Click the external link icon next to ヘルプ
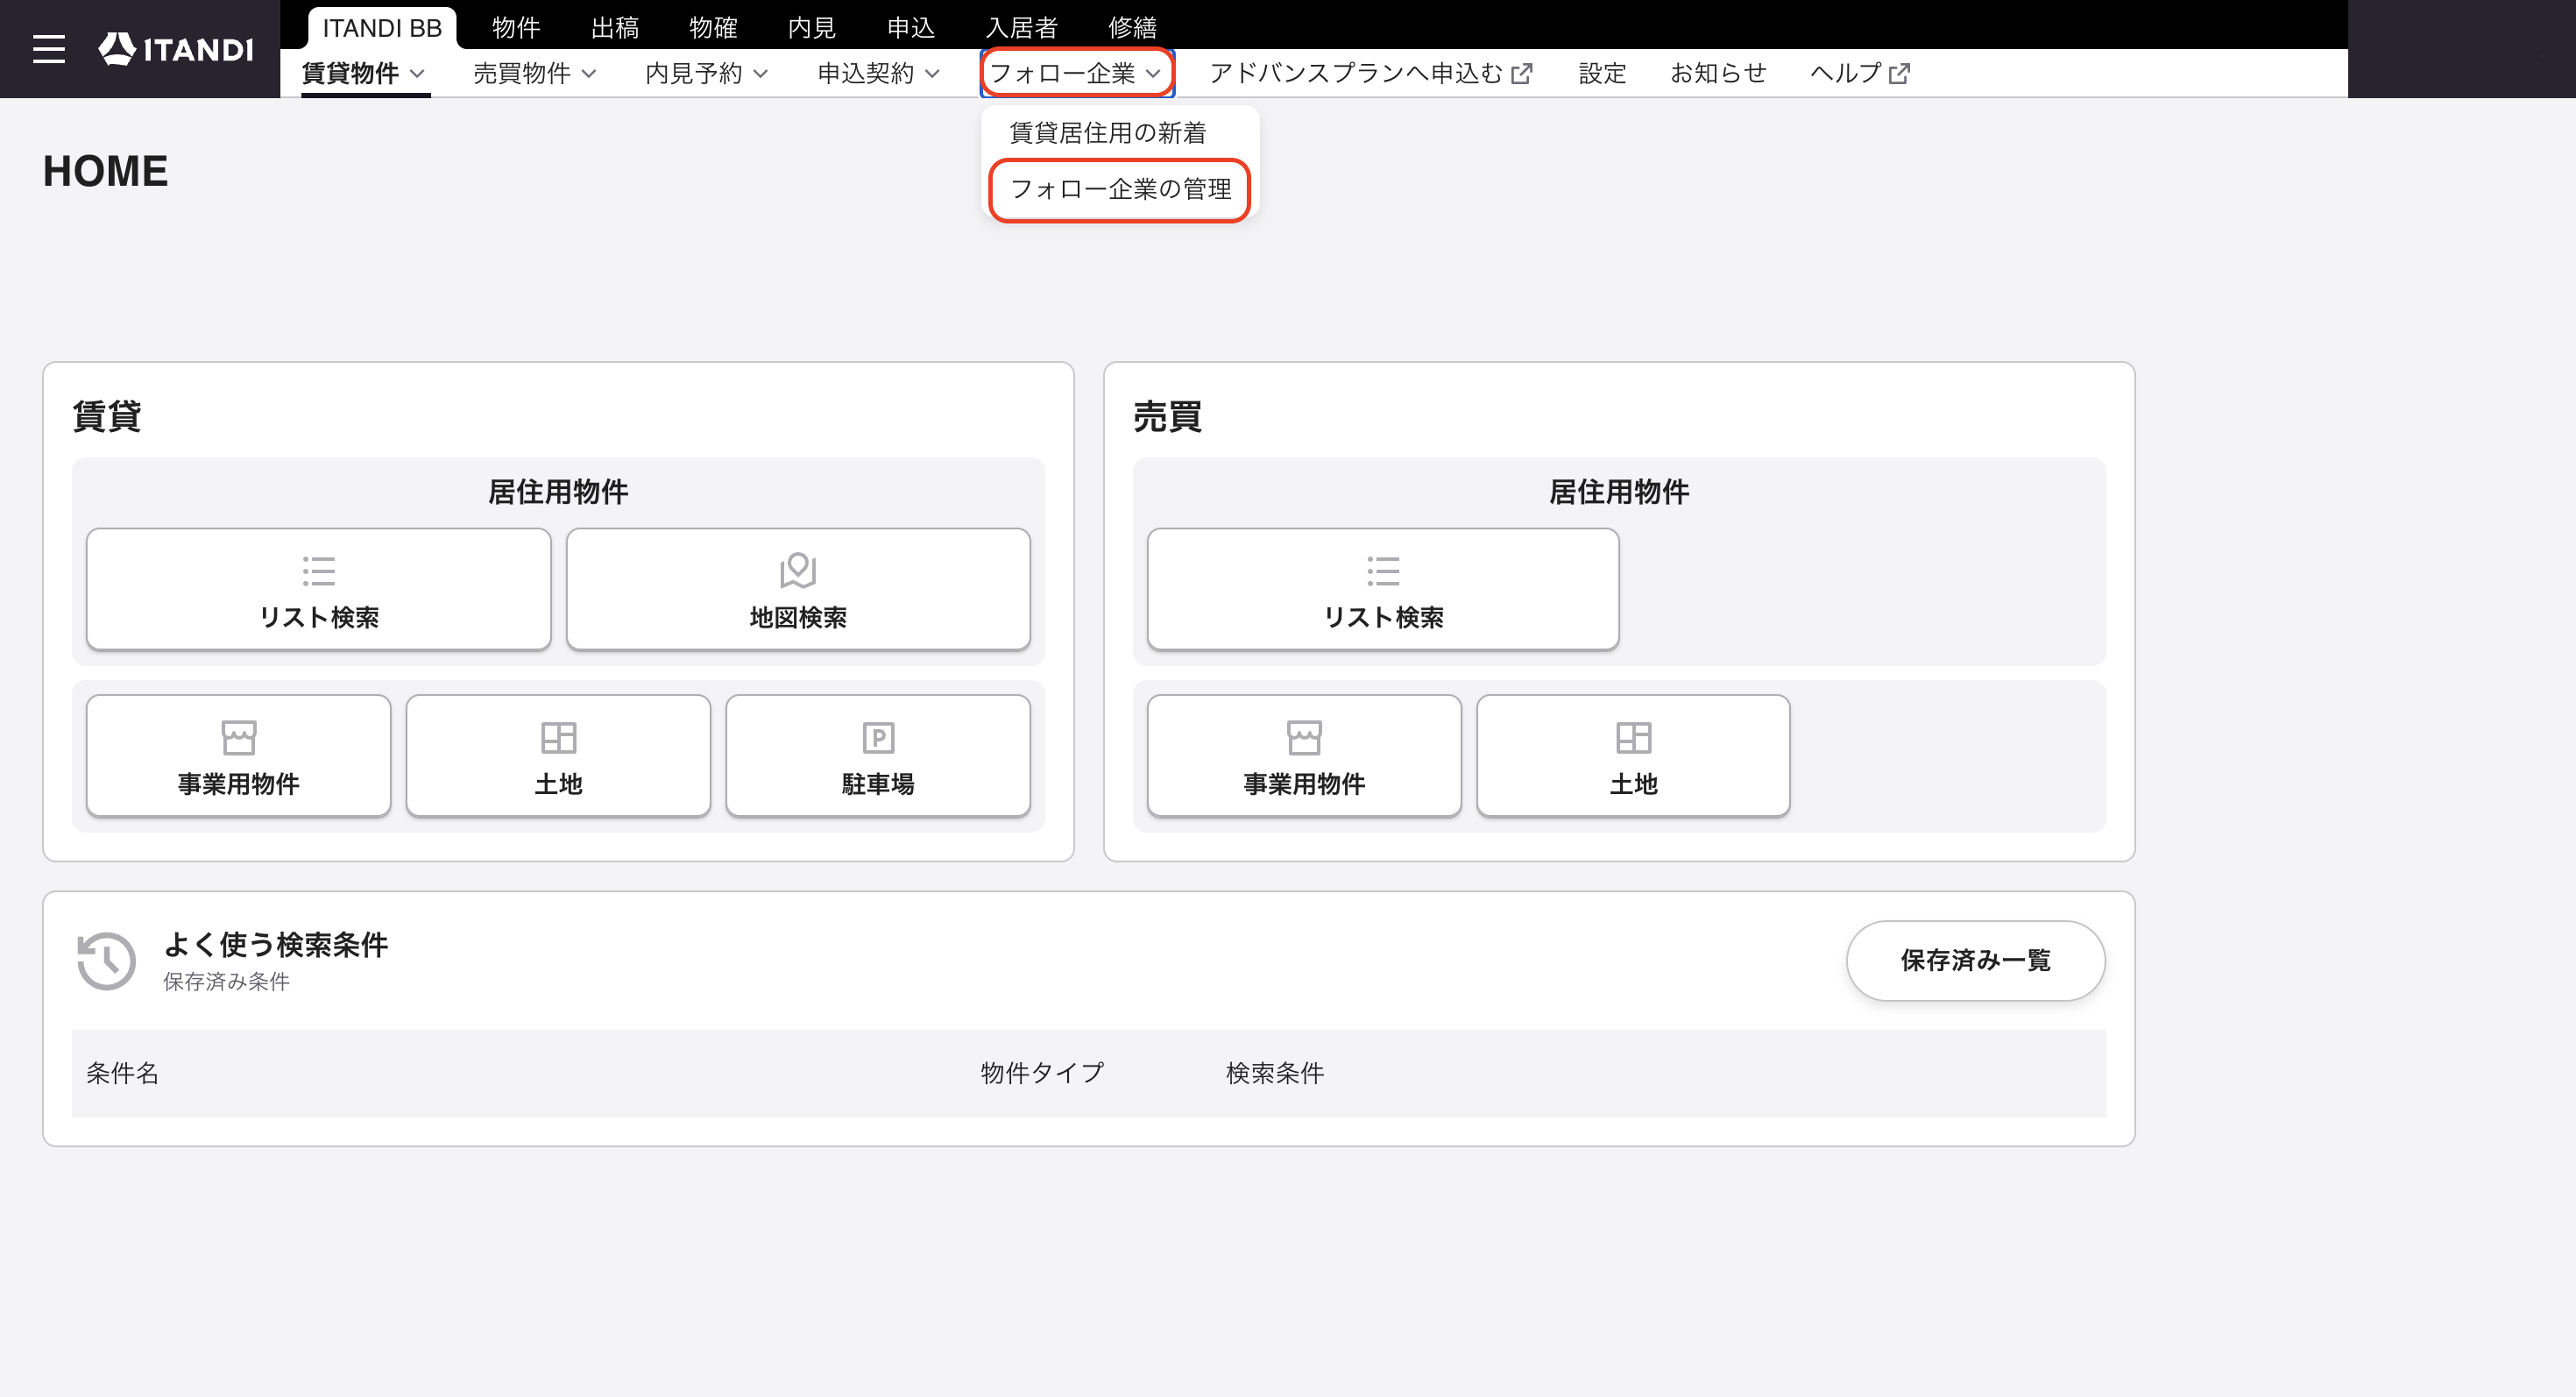Image resolution: width=2576 pixels, height=1397 pixels. (x=1899, y=74)
